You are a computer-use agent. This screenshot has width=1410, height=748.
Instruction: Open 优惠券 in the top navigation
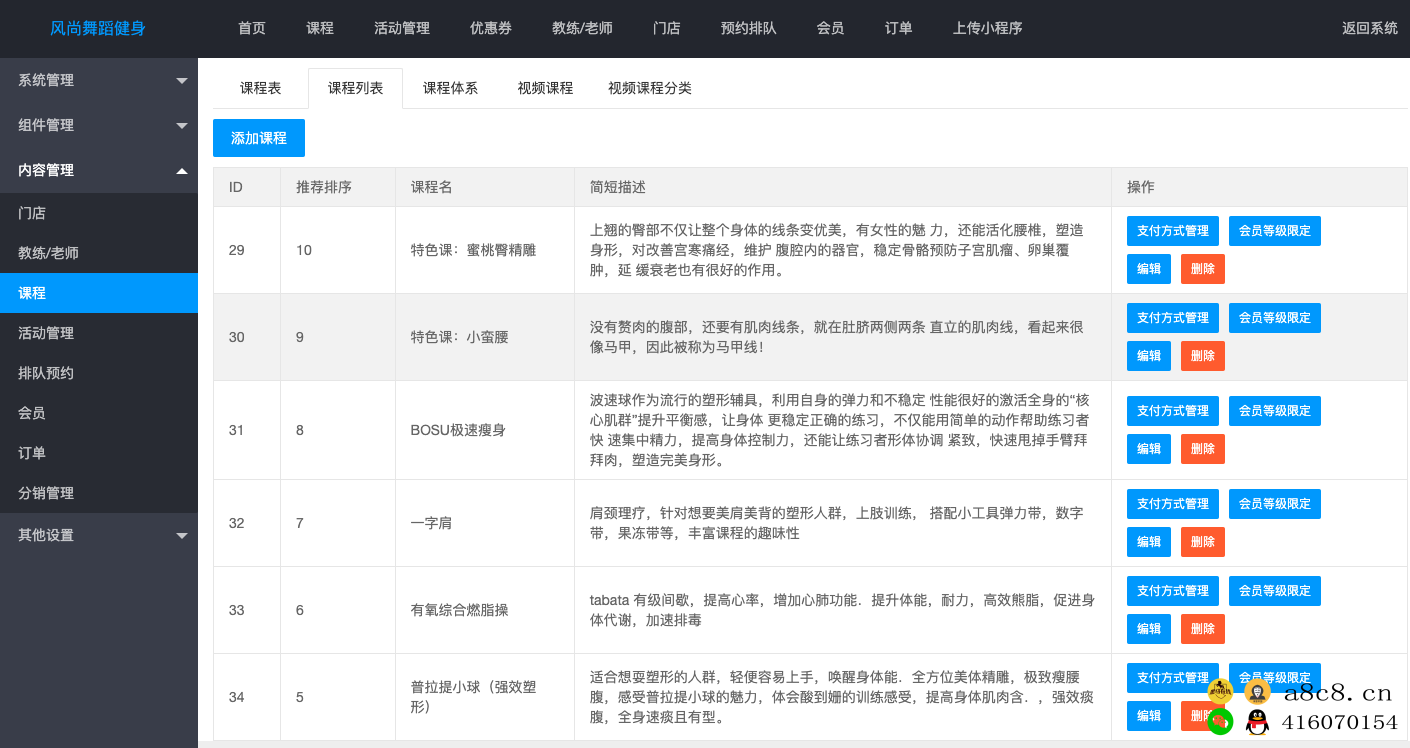(491, 28)
